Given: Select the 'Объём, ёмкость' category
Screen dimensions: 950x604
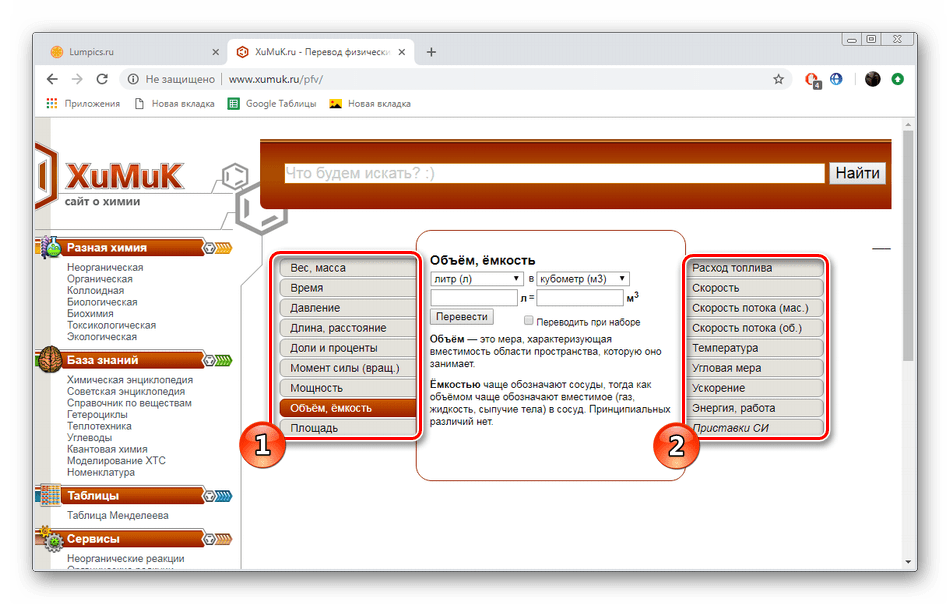Looking at the screenshot, I should [x=348, y=408].
